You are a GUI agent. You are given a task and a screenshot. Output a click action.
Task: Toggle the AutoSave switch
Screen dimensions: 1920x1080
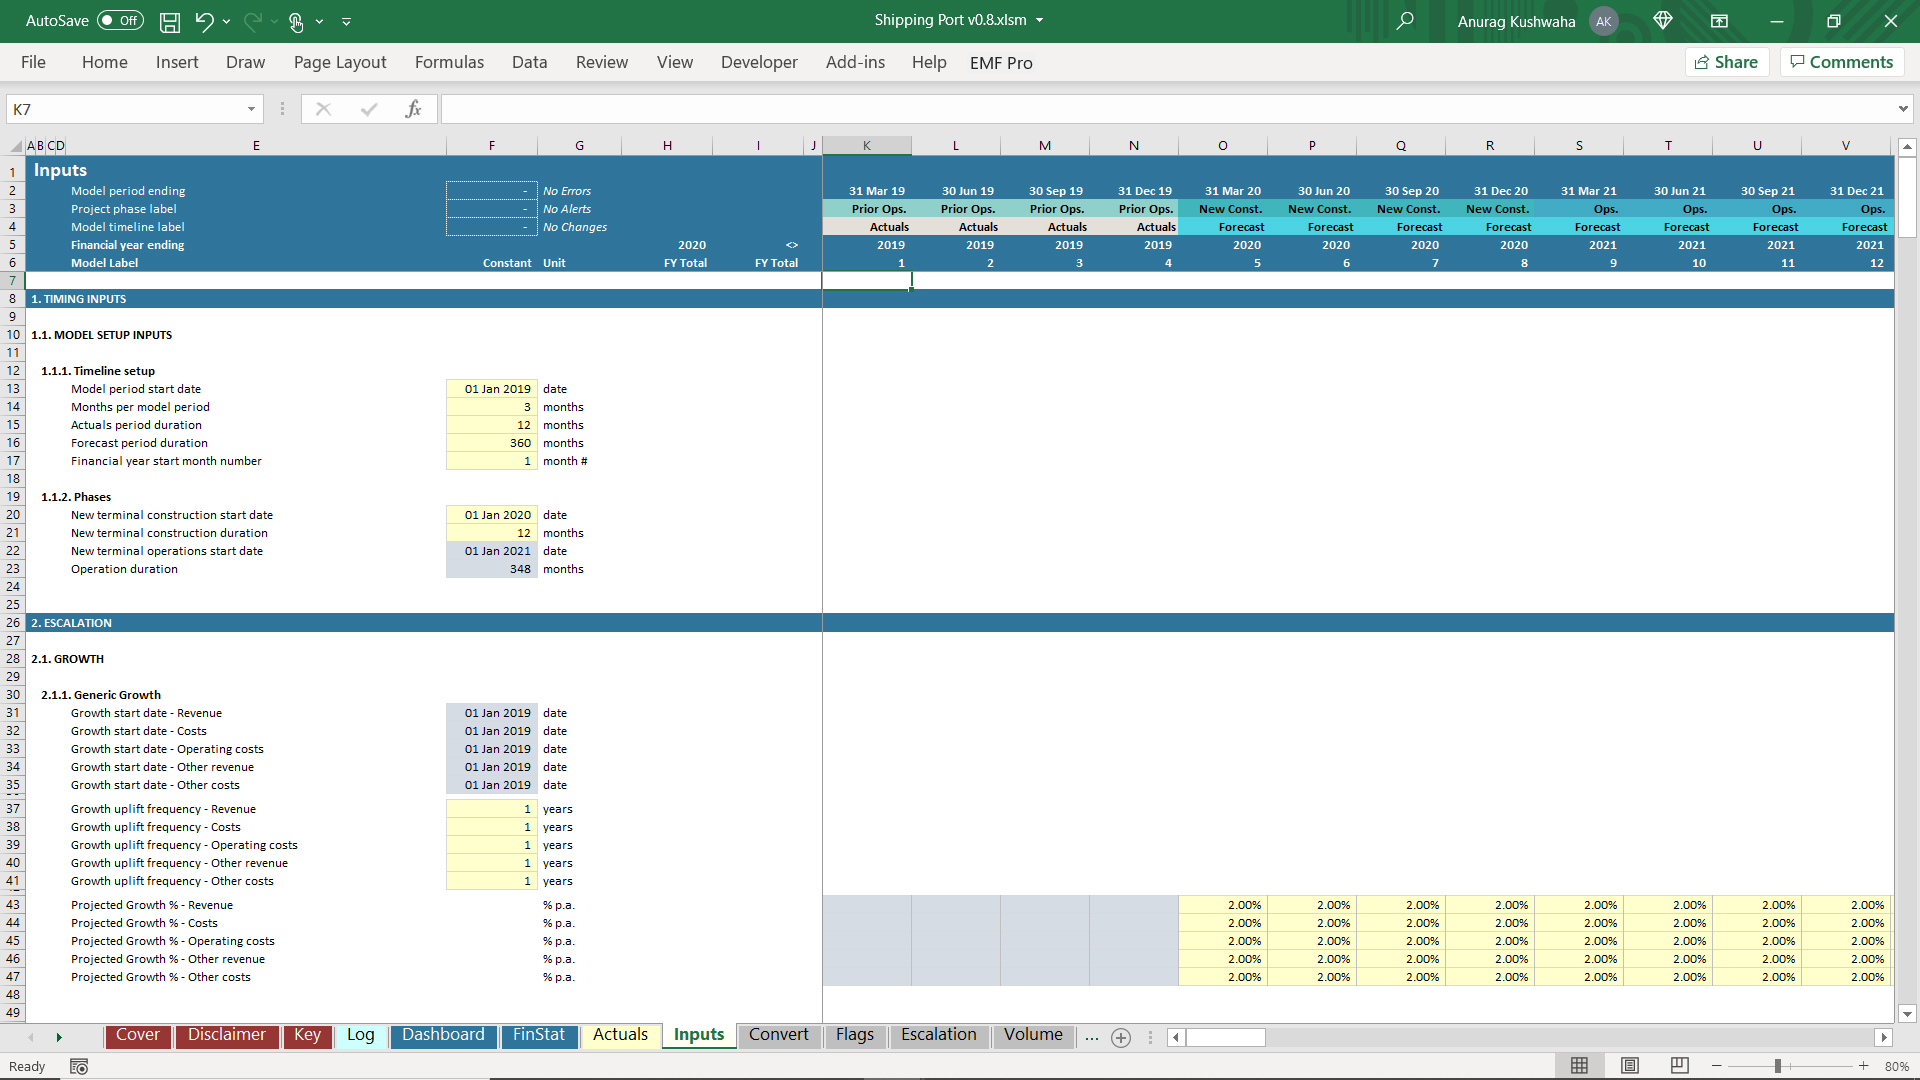(x=121, y=21)
